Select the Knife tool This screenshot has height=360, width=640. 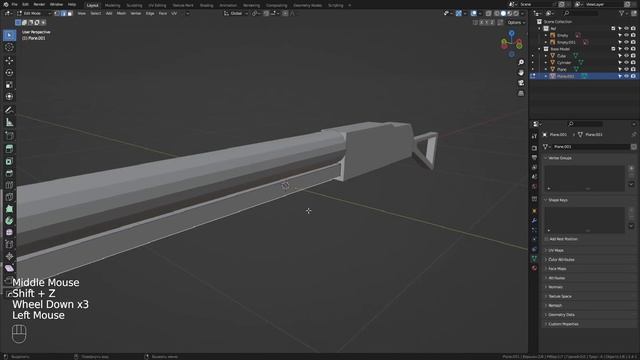click(x=9, y=197)
